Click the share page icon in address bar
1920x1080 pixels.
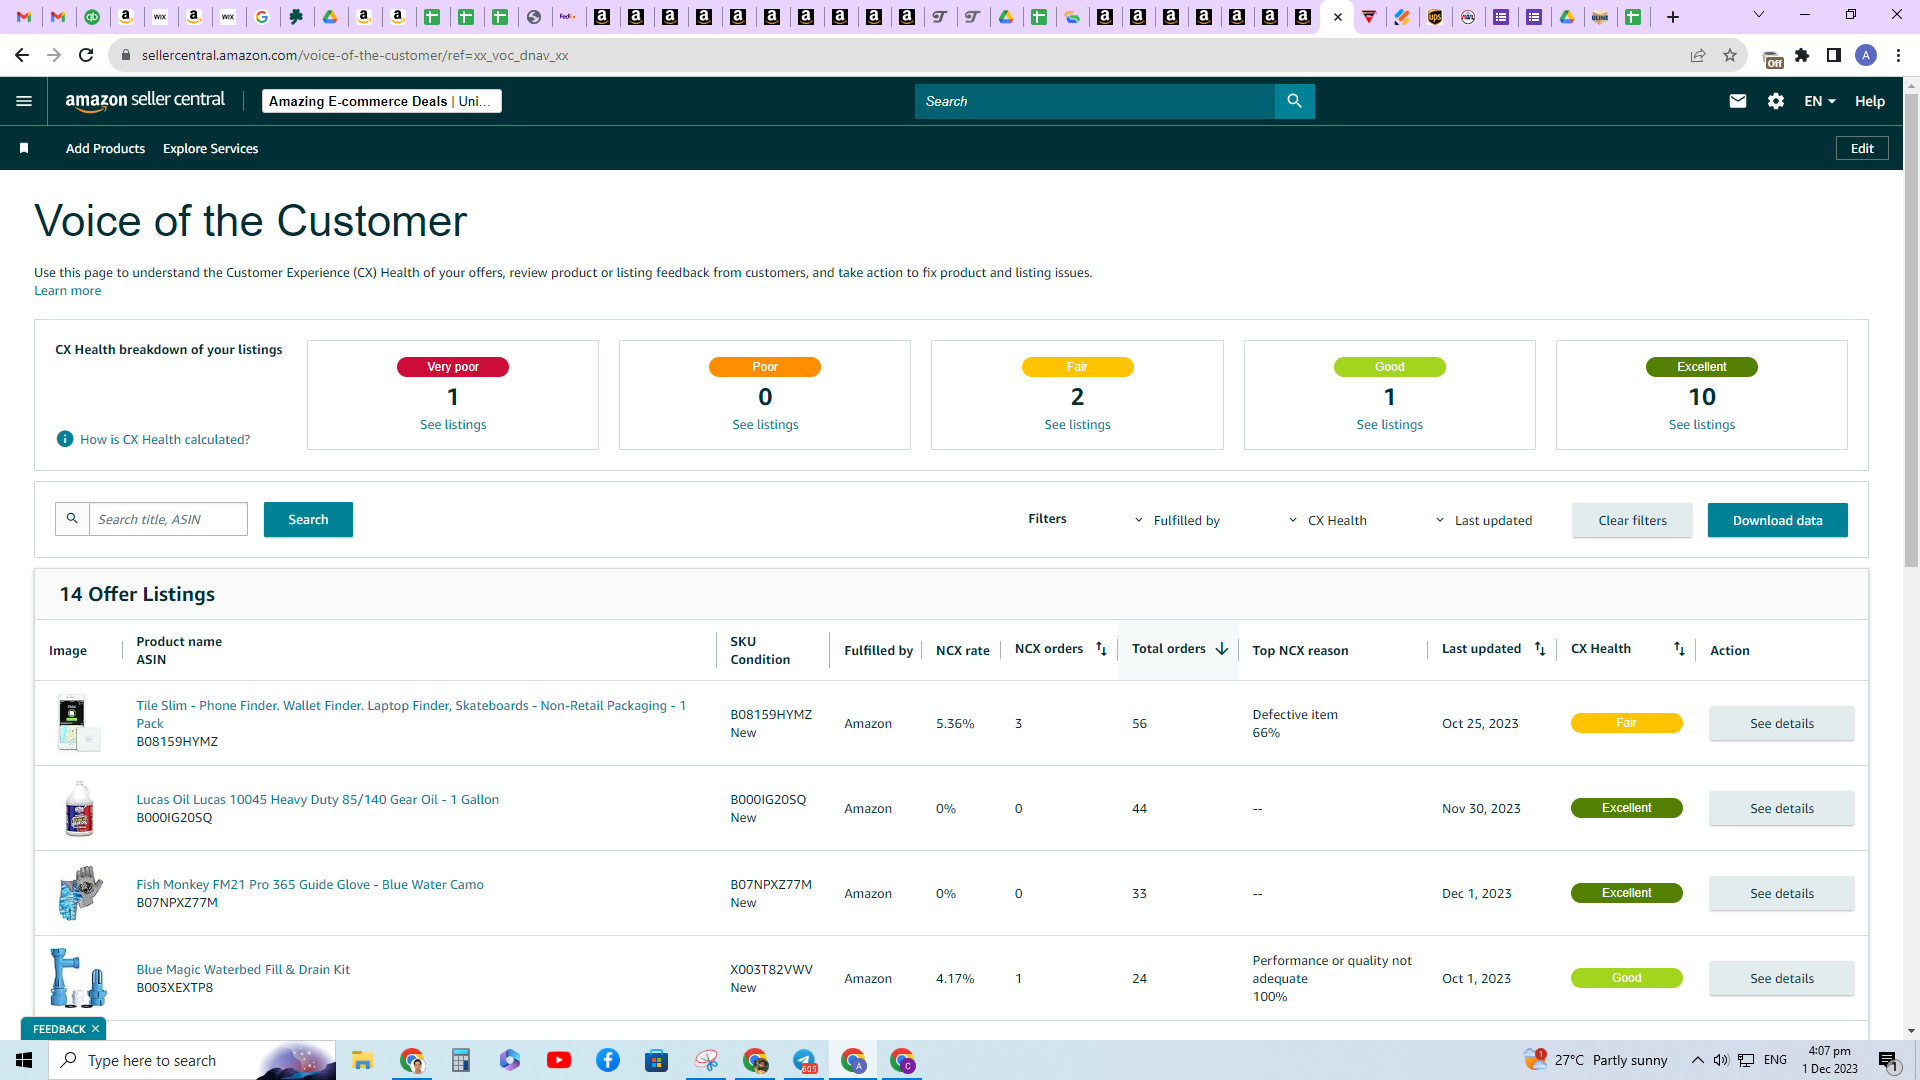point(1698,55)
